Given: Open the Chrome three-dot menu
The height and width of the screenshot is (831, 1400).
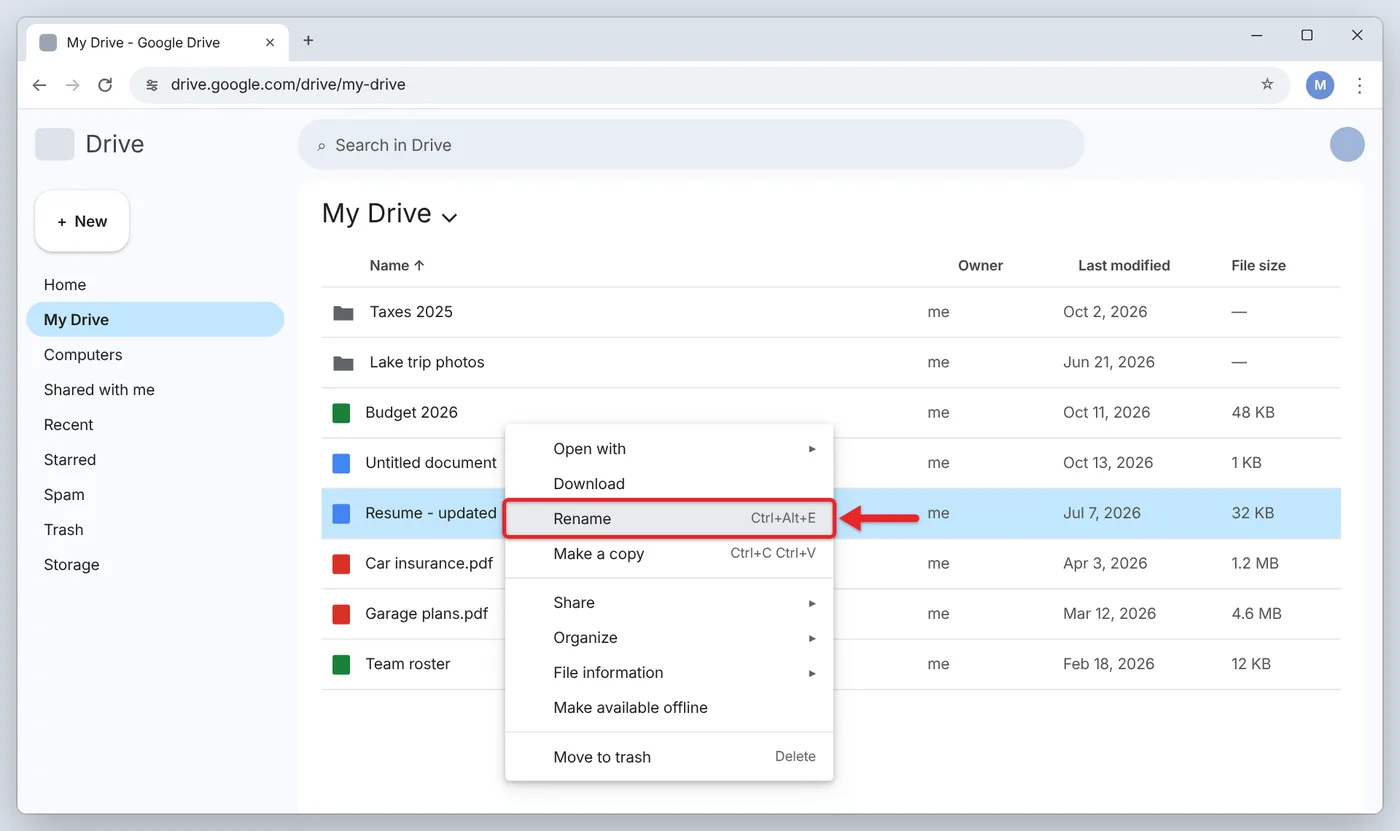Looking at the screenshot, I should 1359,85.
